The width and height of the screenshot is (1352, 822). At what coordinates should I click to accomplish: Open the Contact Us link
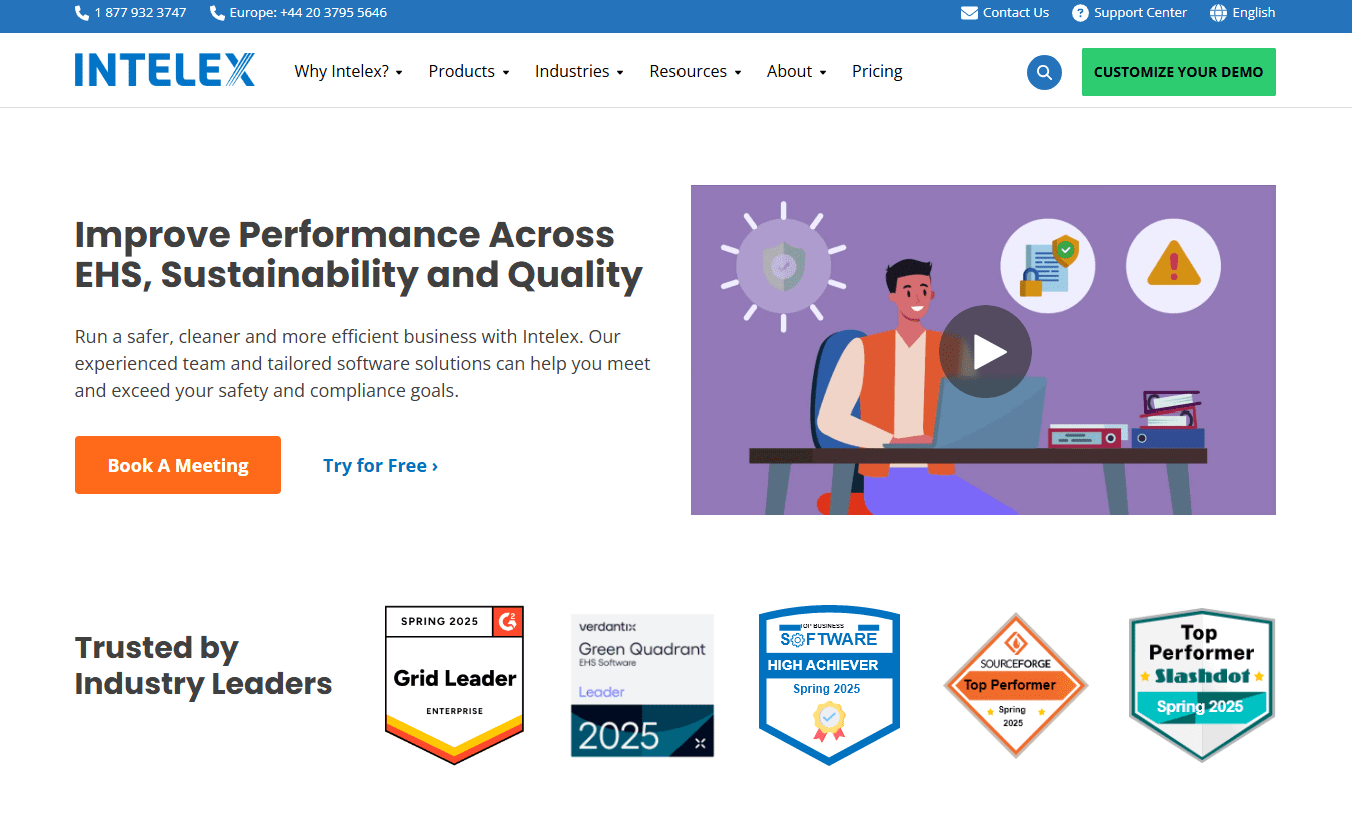click(1016, 13)
